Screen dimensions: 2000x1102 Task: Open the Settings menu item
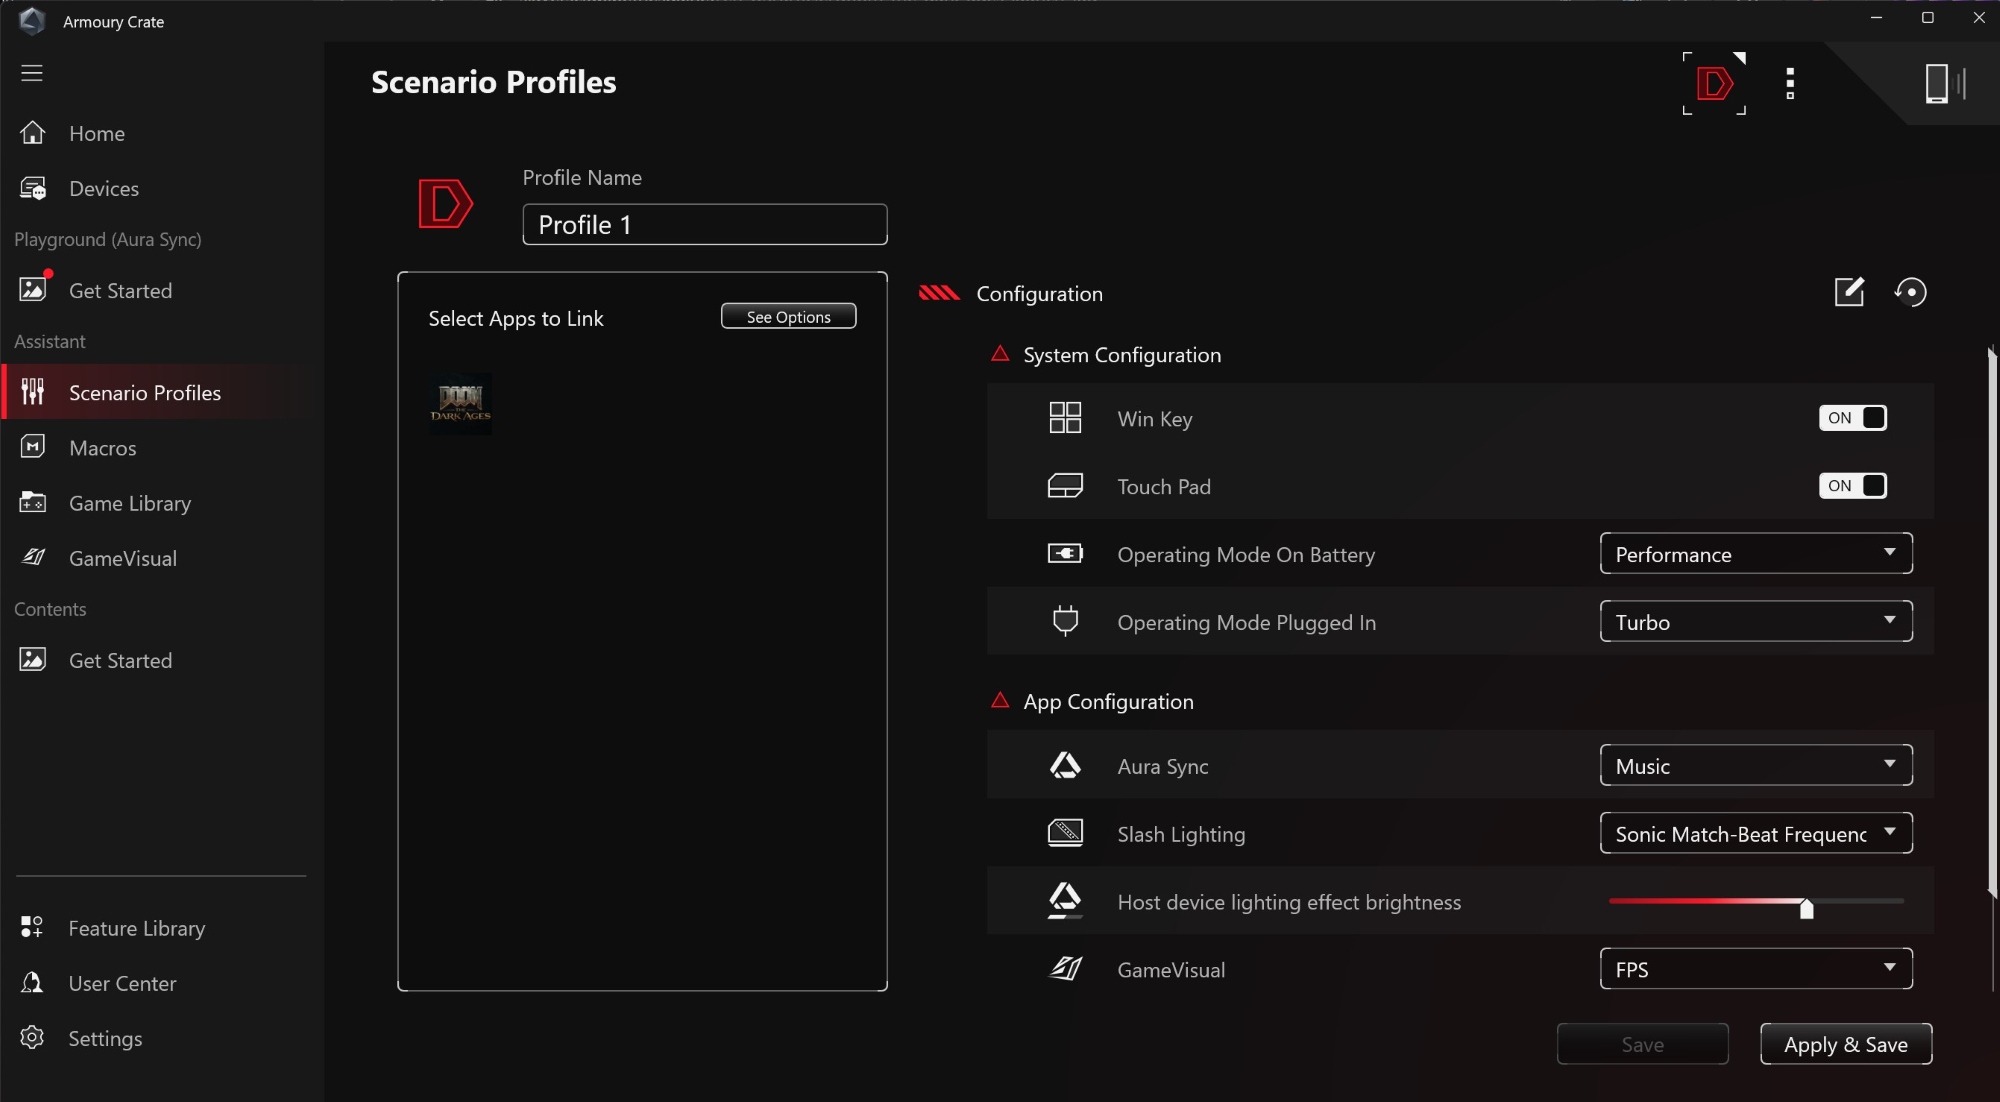click(105, 1038)
